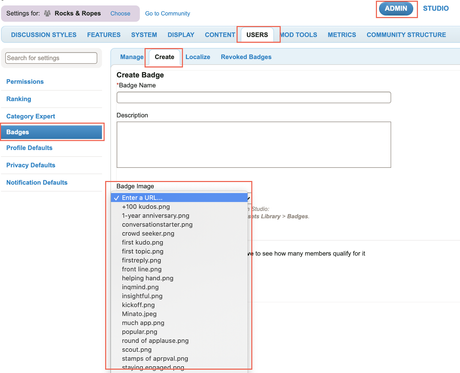
Task: Open COMMUNITY STRUCTURE tab
Action: point(406,35)
